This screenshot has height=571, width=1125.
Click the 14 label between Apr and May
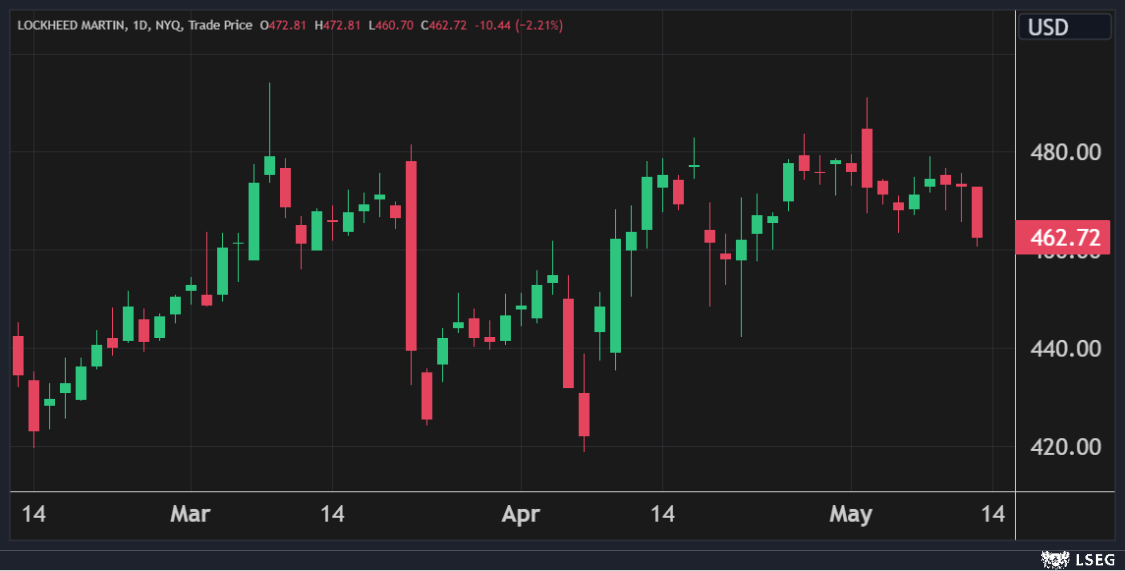coord(662,514)
